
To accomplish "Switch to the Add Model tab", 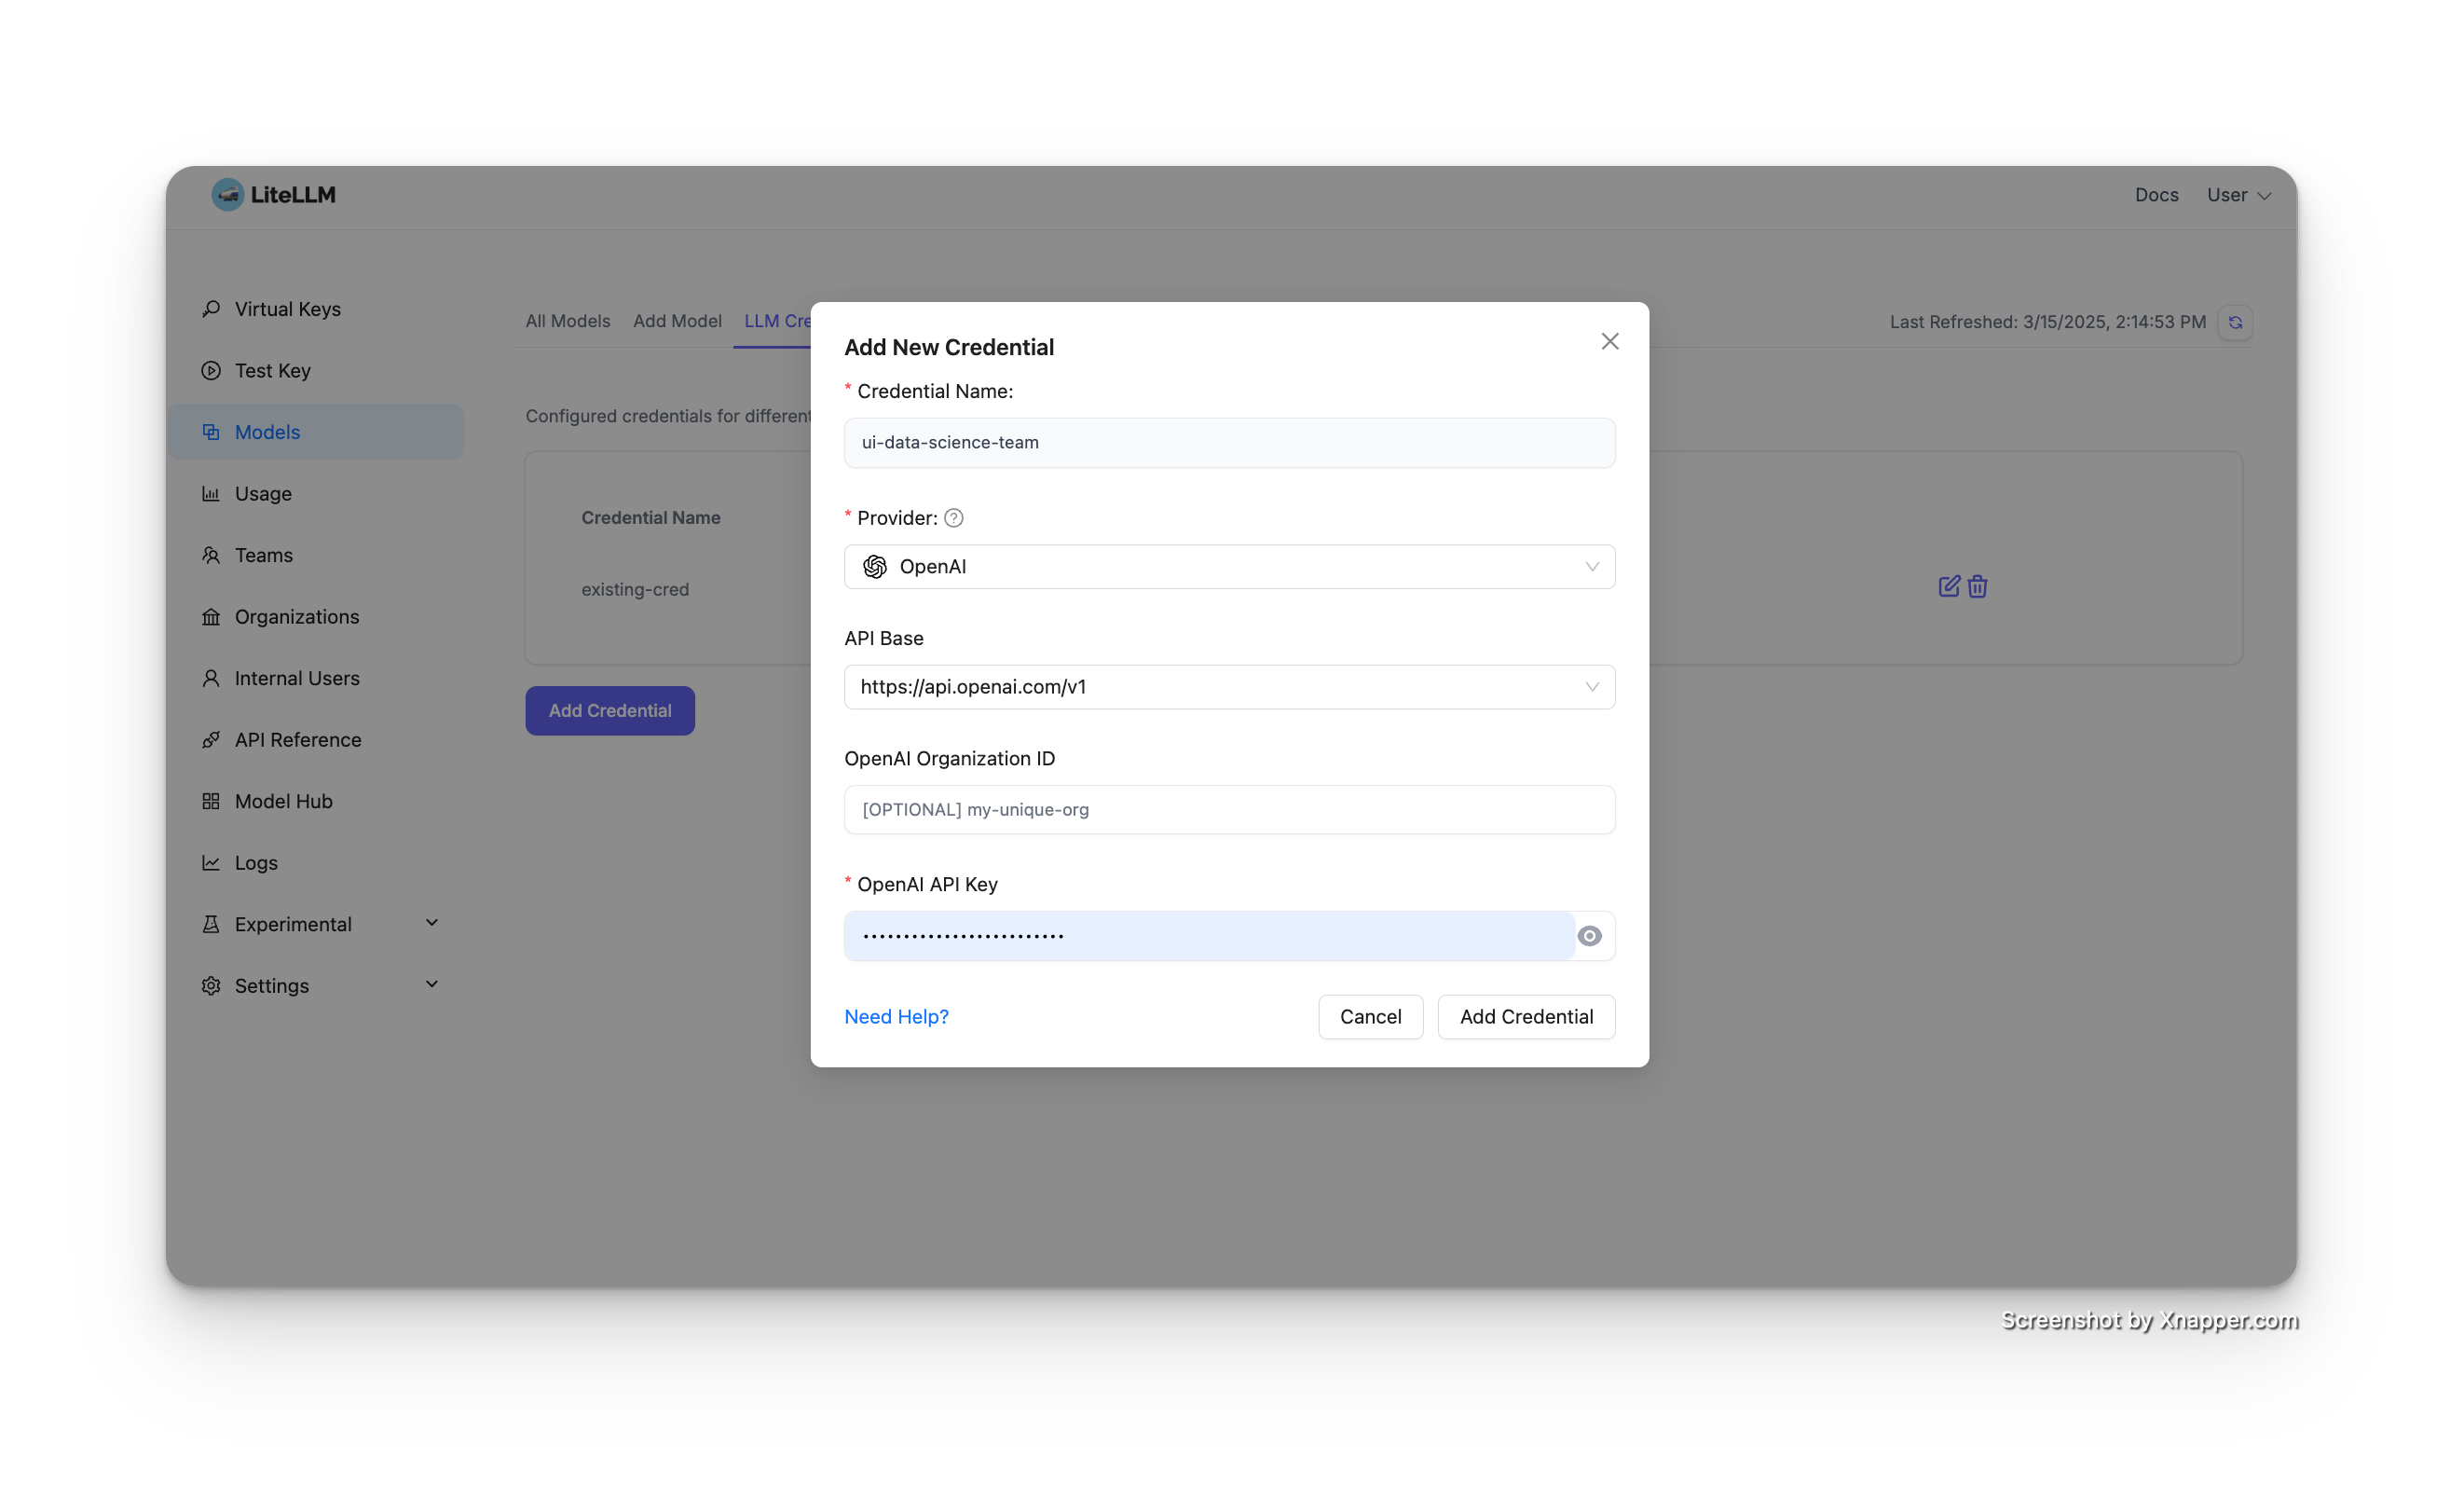I will 677,321.
